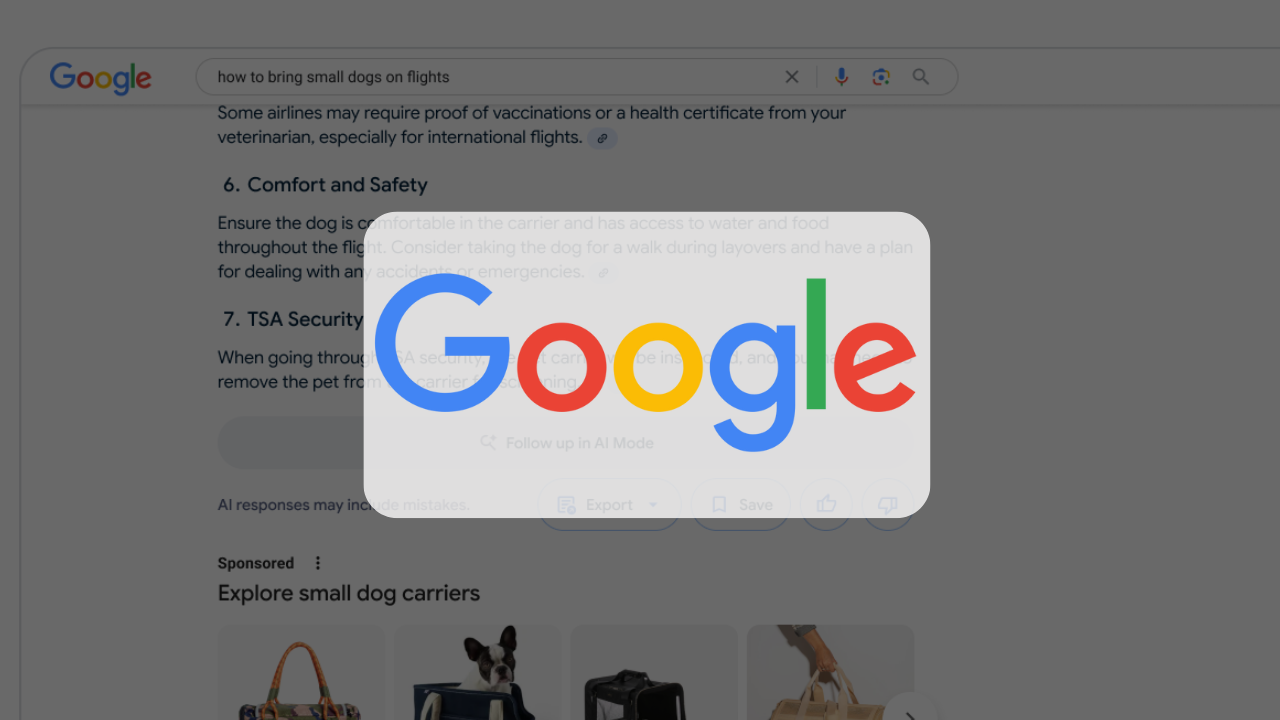1280x720 pixels.
Task: Click the thumbs down feedback icon
Action: [888, 505]
